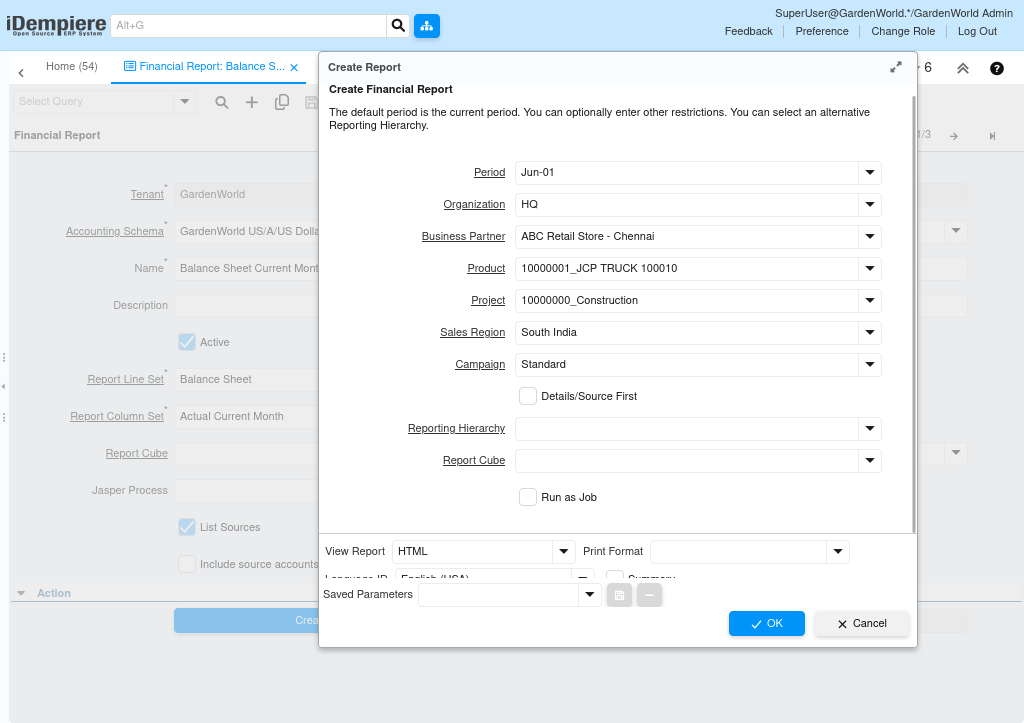The image size is (1024, 723).
Task: Open the Period dropdown
Action: coord(870,172)
